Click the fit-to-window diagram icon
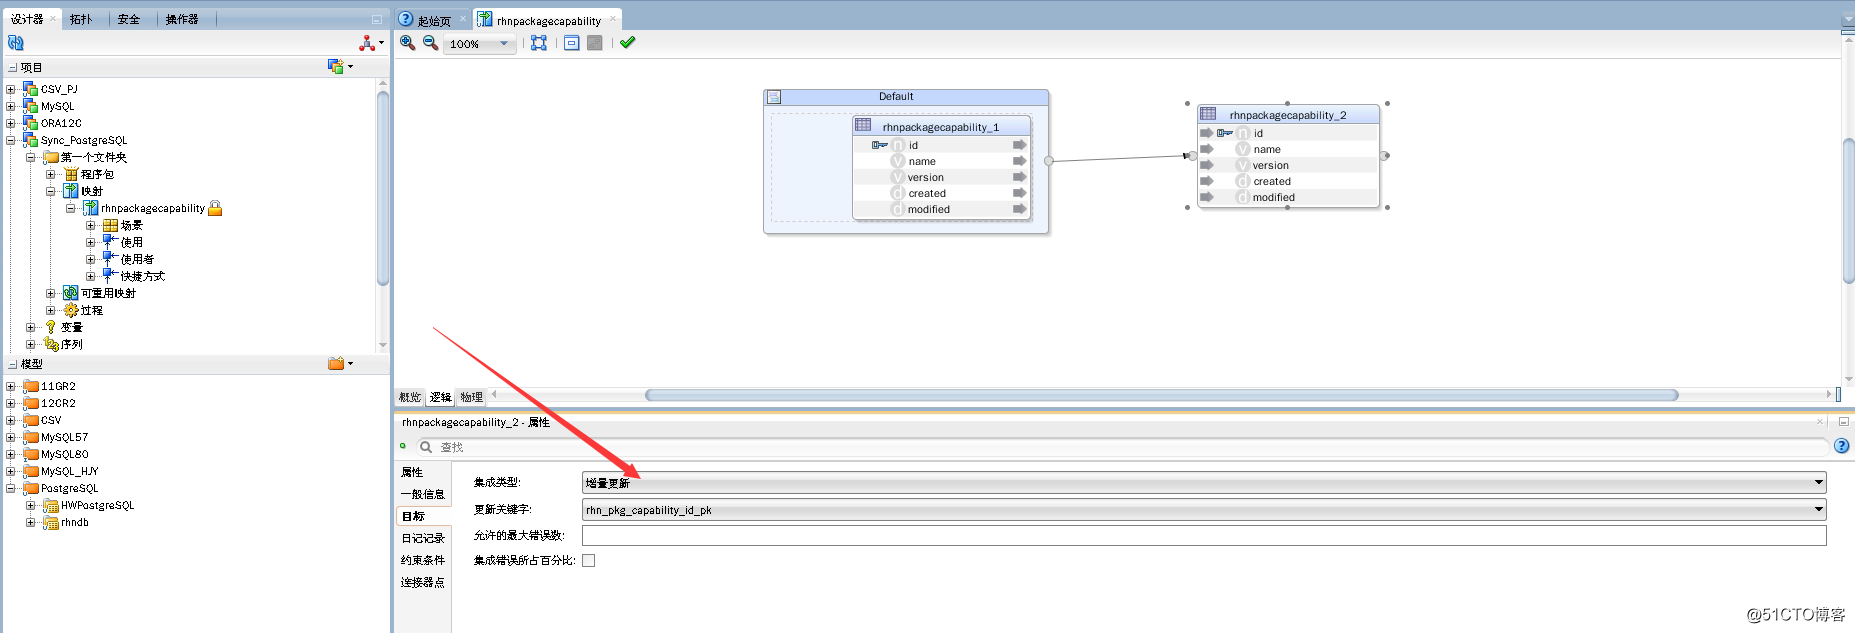This screenshot has width=1855, height=633. [539, 43]
